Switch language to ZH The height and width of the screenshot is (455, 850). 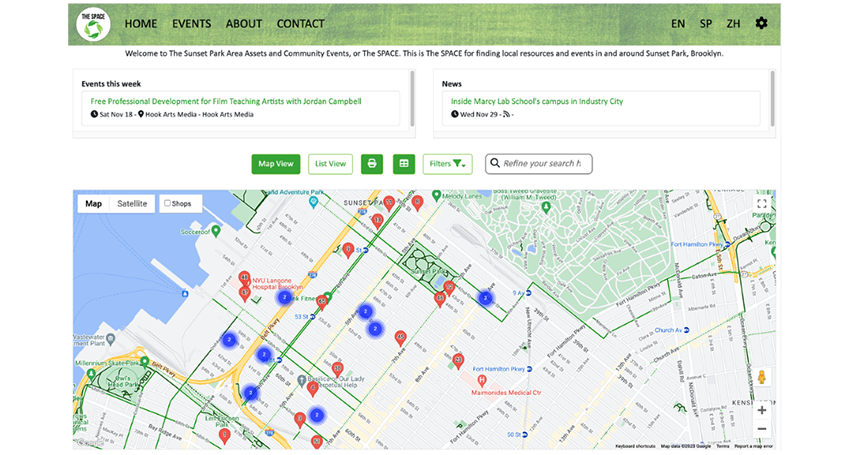[x=734, y=24]
